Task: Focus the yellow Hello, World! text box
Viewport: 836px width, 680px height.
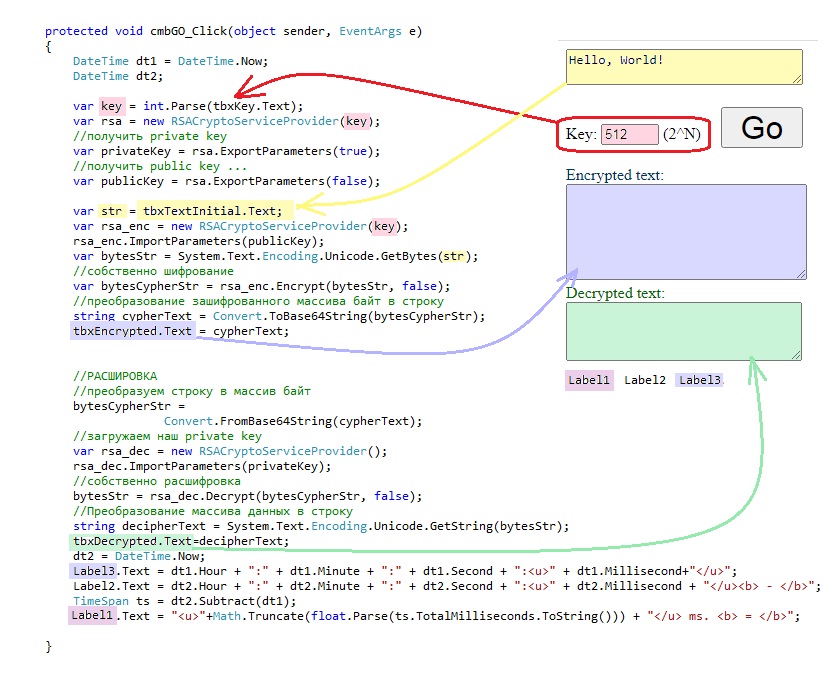Action: click(x=684, y=67)
